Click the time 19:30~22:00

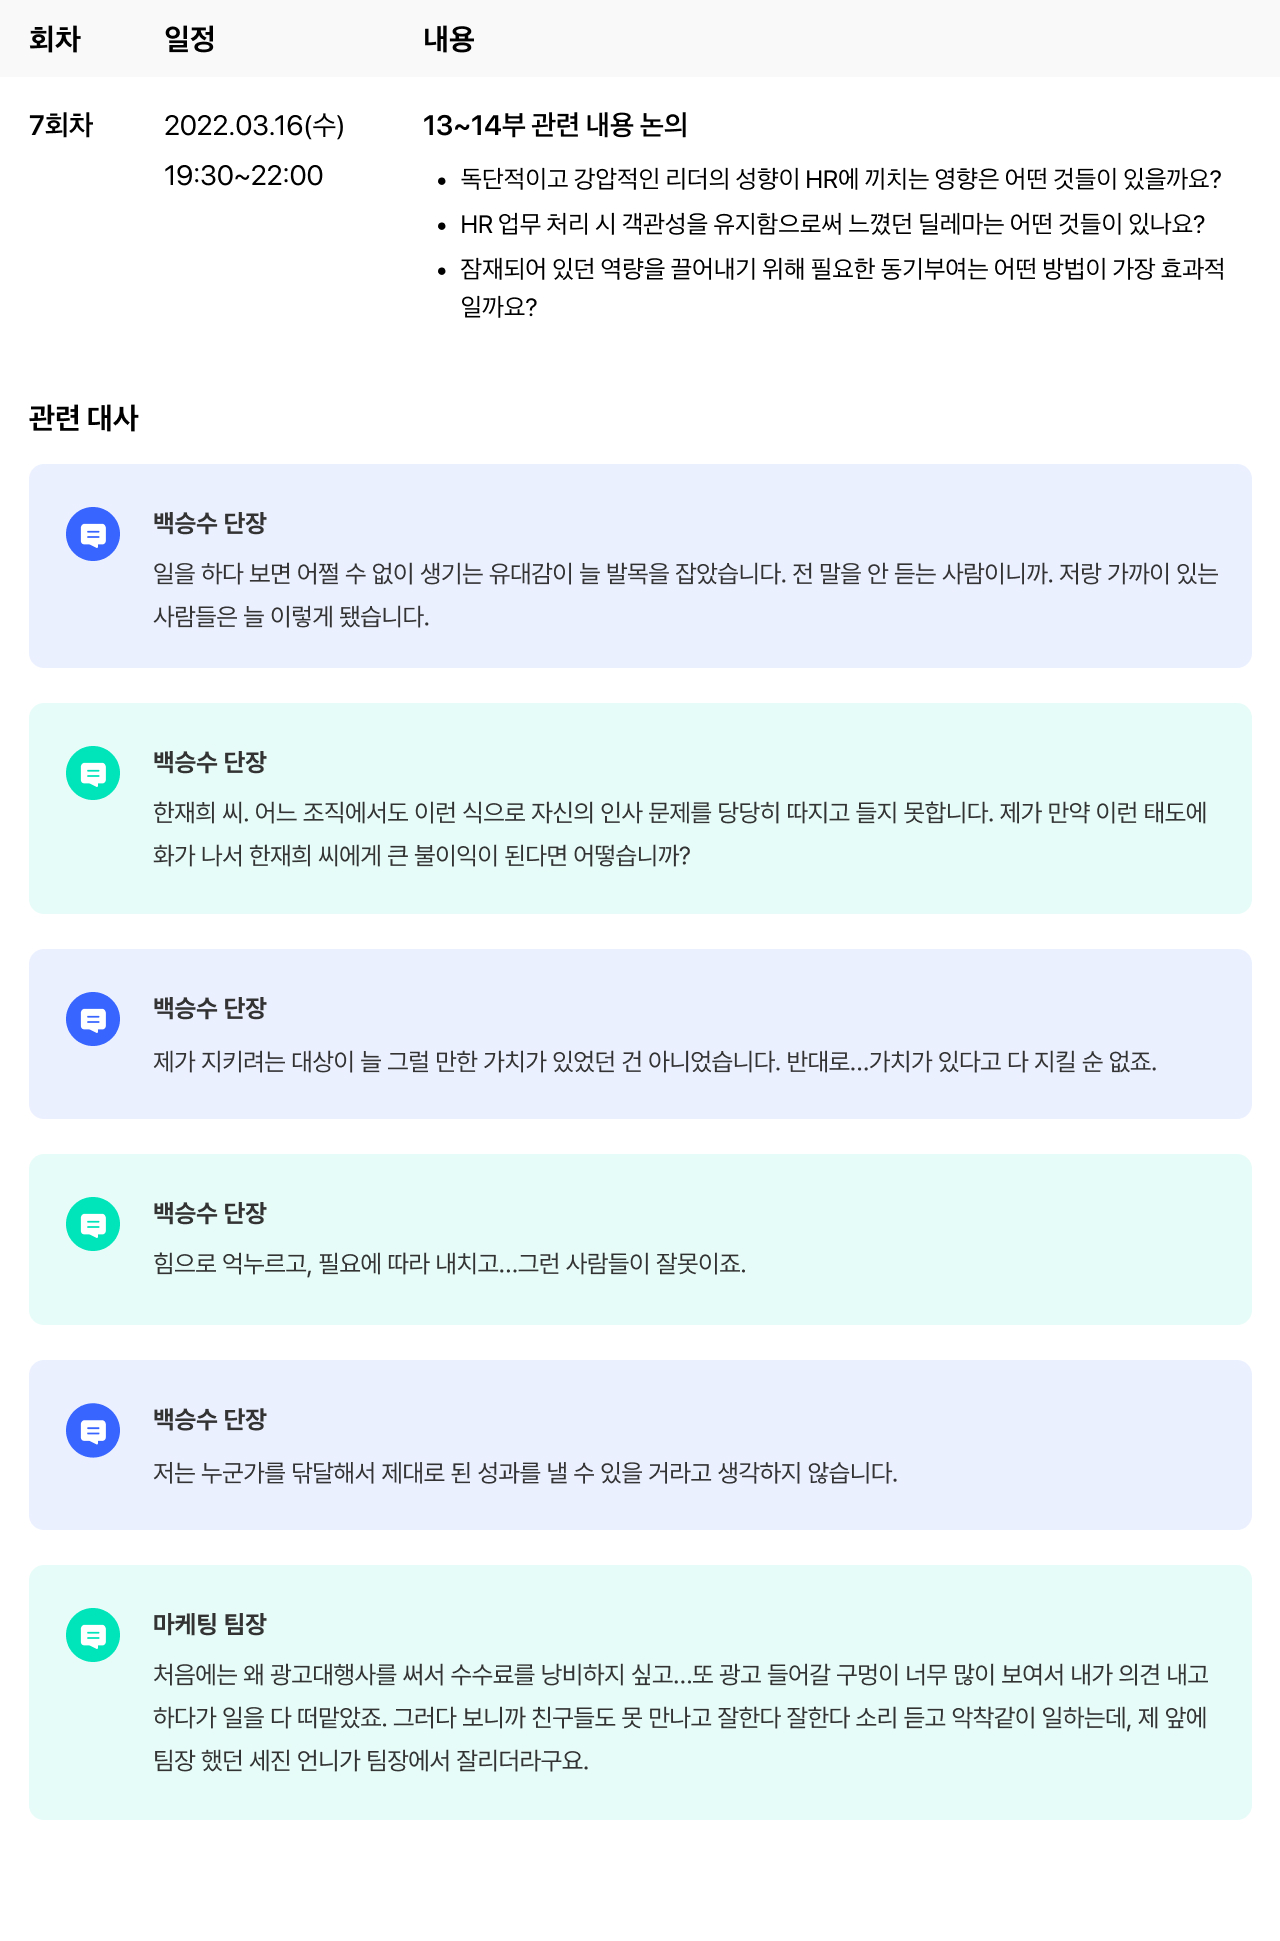(x=243, y=176)
